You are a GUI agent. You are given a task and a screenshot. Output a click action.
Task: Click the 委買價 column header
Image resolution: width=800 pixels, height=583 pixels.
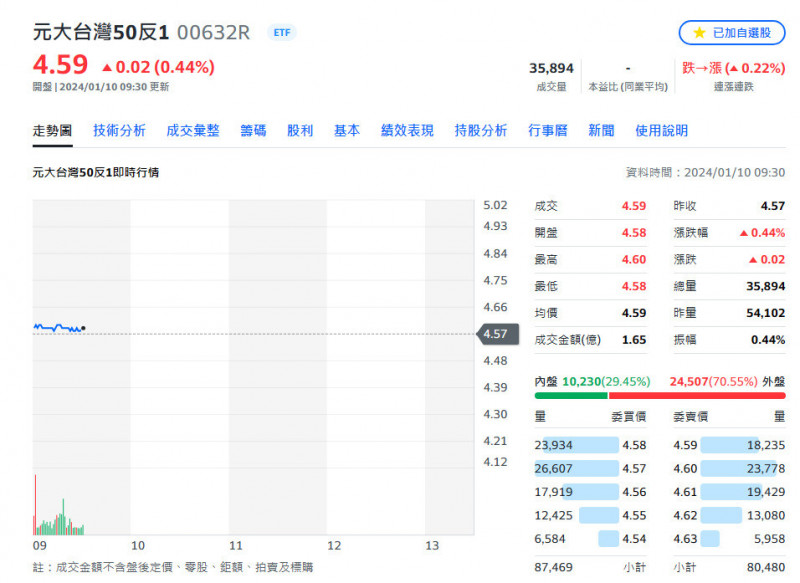629,417
